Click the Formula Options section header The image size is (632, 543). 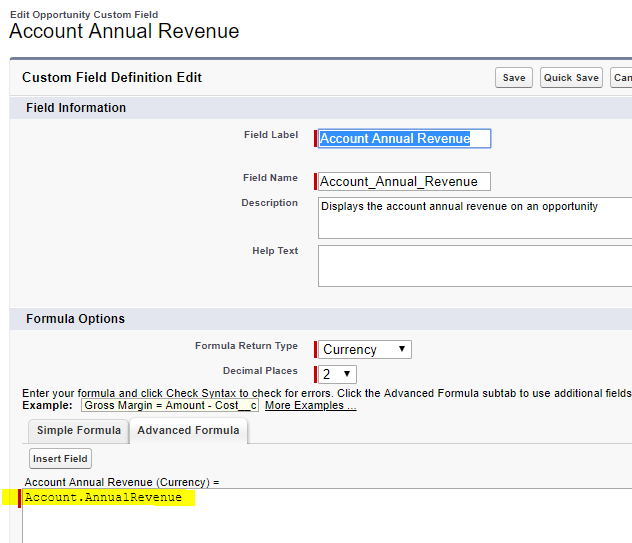(x=75, y=319)
